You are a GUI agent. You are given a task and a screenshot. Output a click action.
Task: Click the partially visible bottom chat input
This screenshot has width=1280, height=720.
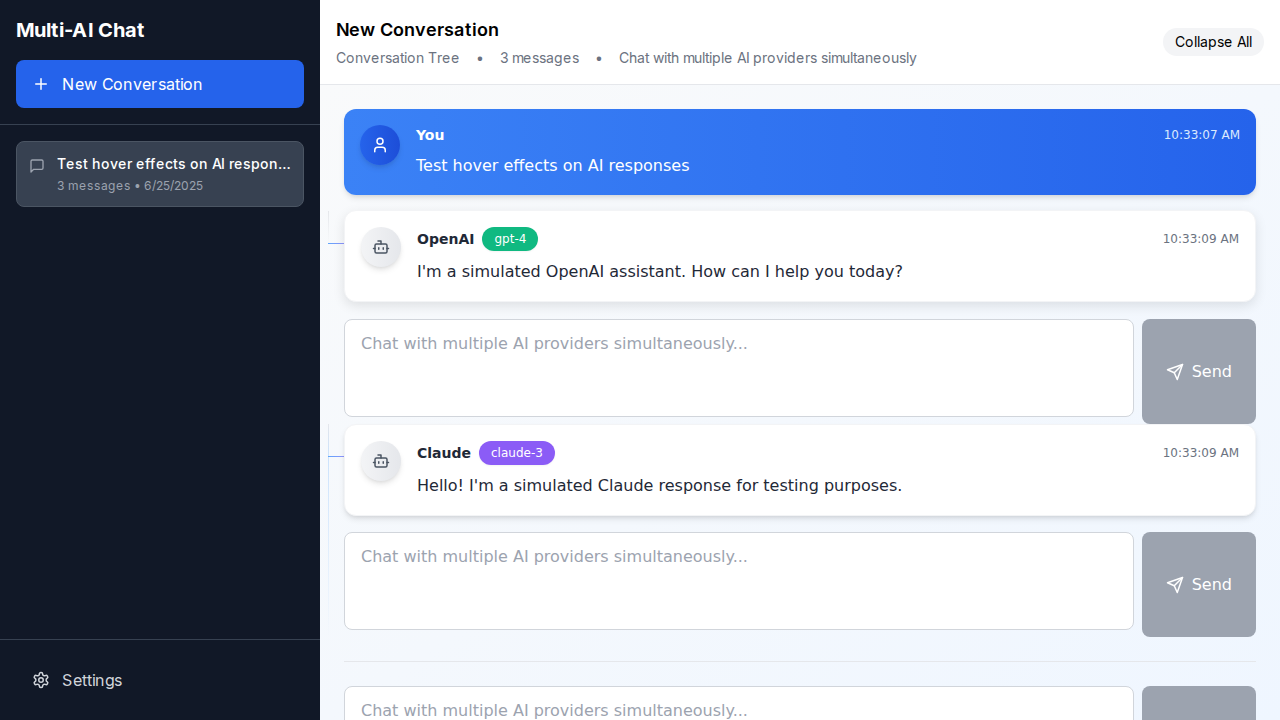pyautogui.click(x=739, y=703)
